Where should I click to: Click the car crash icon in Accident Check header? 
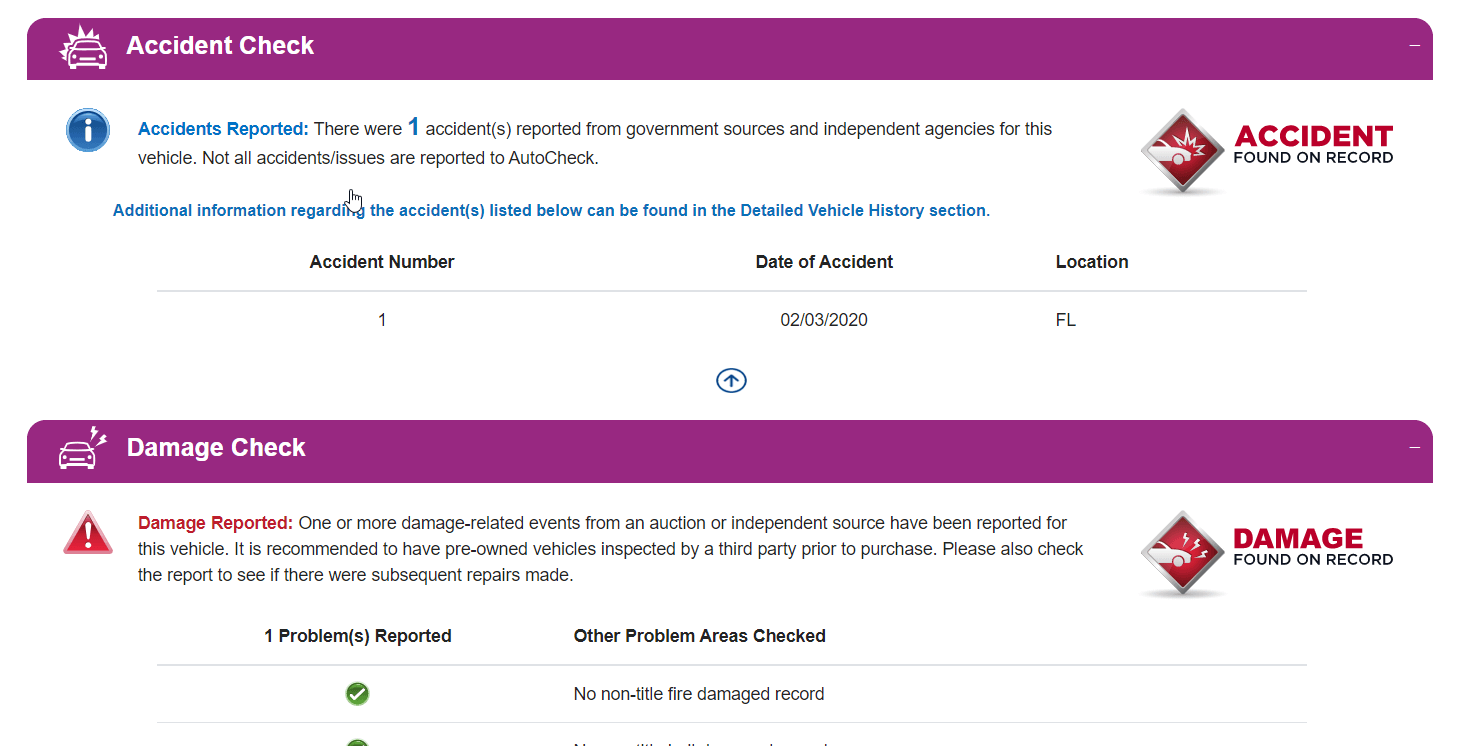[84, 47]
